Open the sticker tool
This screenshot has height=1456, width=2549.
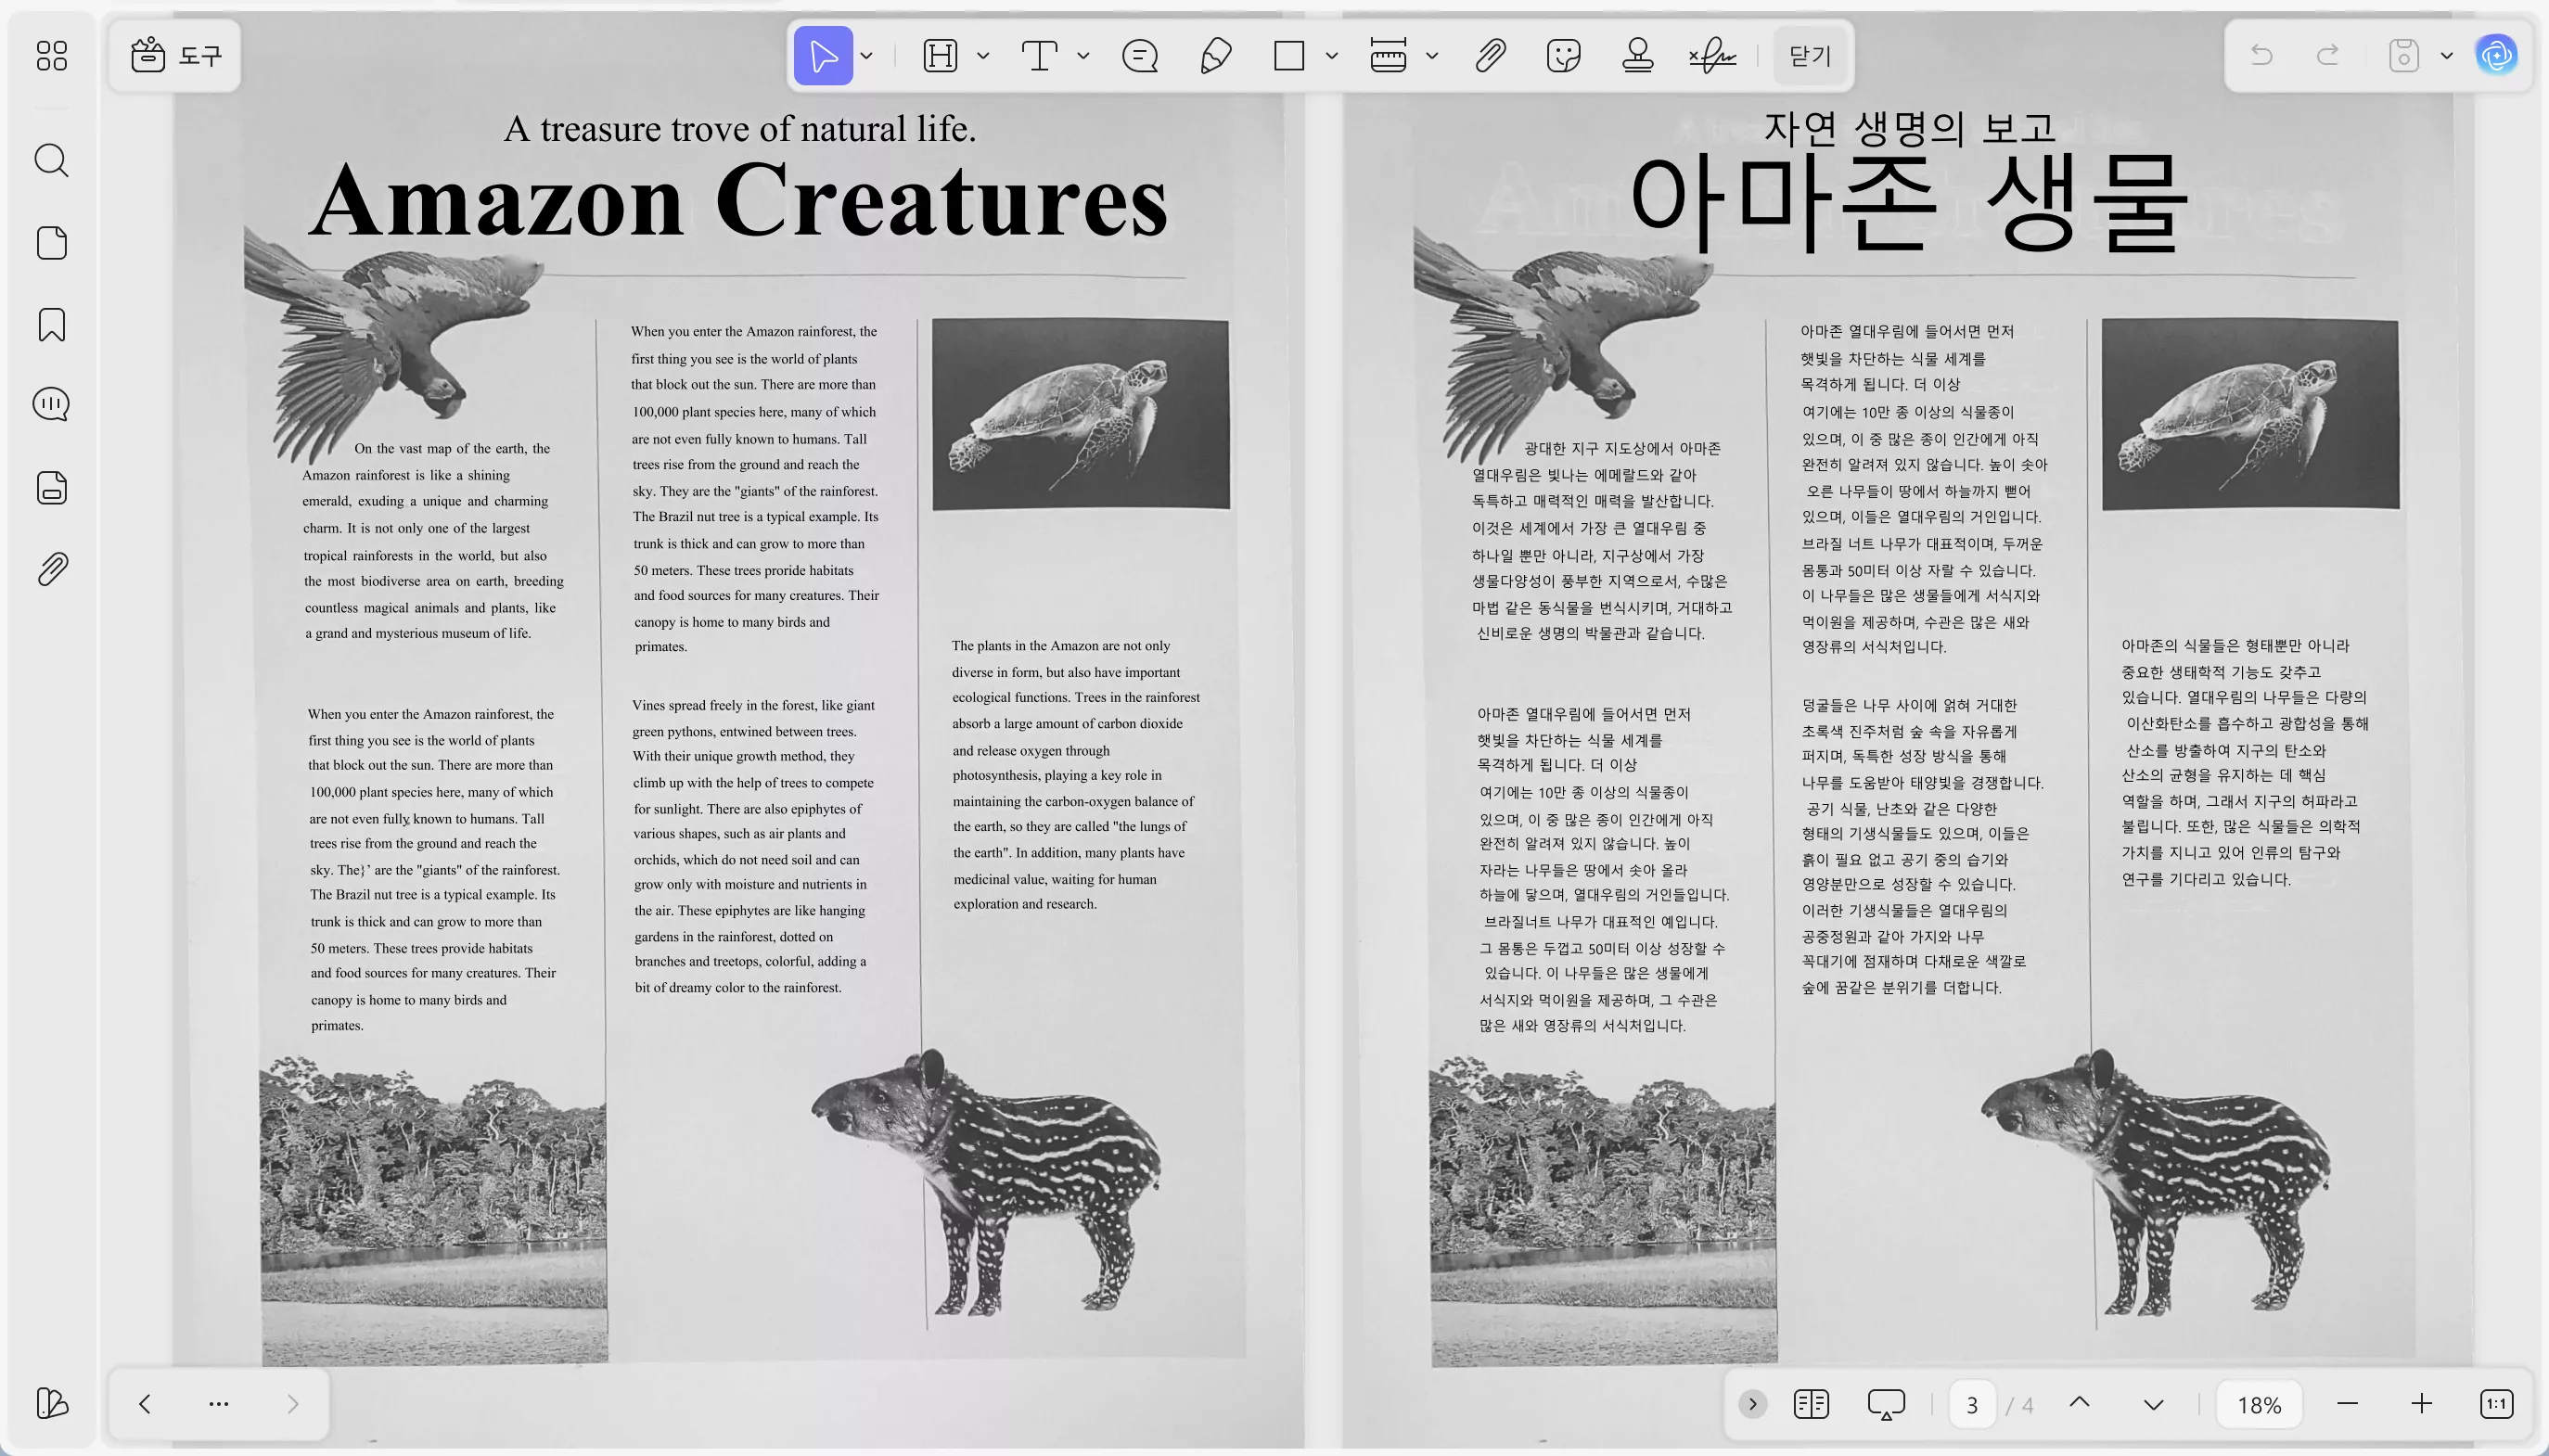[1561, 55]
